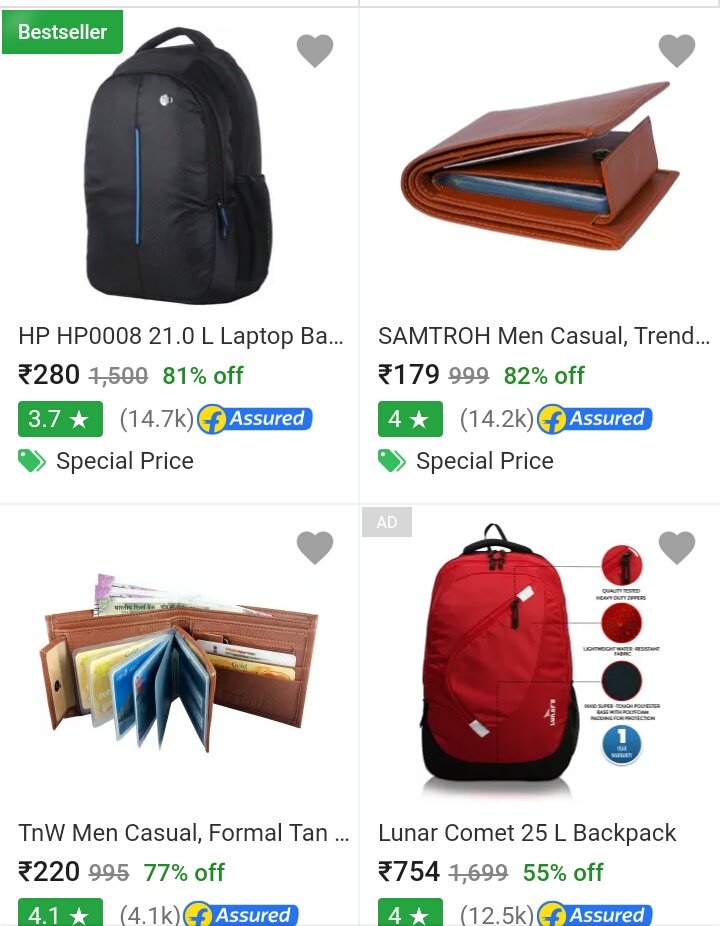Click the Special Price tag icon under HP bag
720x926 pixels.
(x=32, y=461)
